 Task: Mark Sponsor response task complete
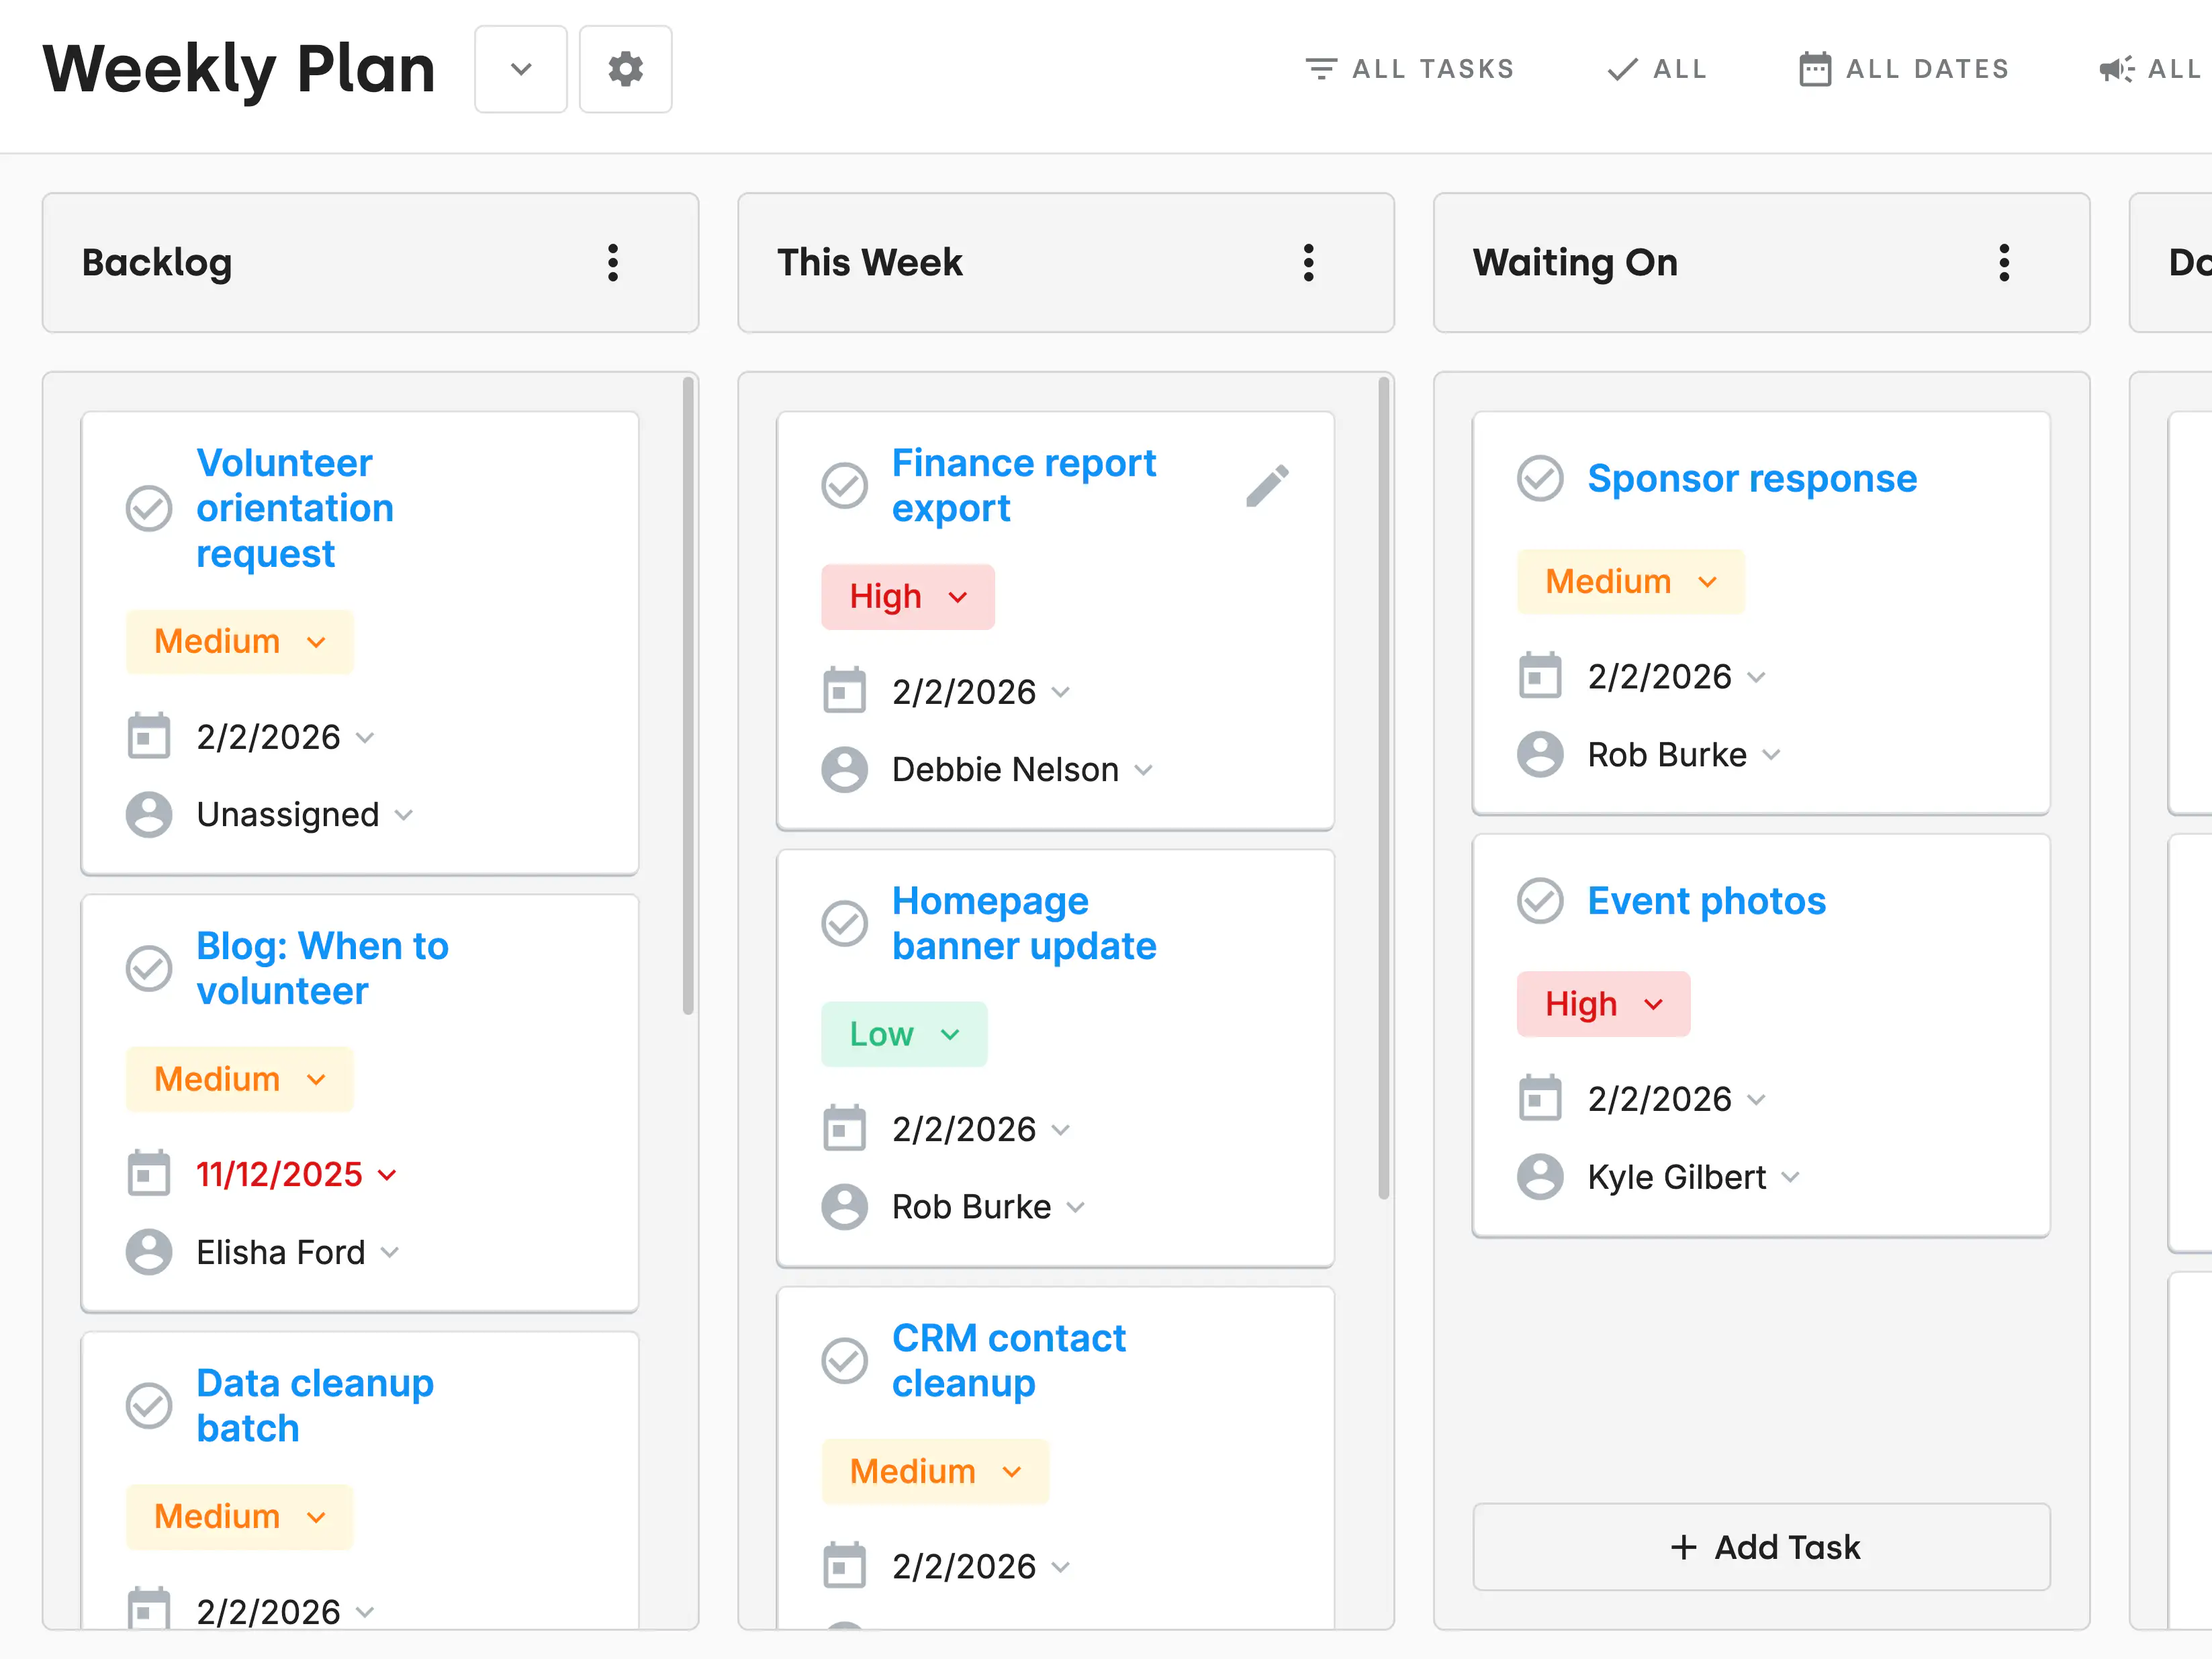click(x=1539, y=478)
